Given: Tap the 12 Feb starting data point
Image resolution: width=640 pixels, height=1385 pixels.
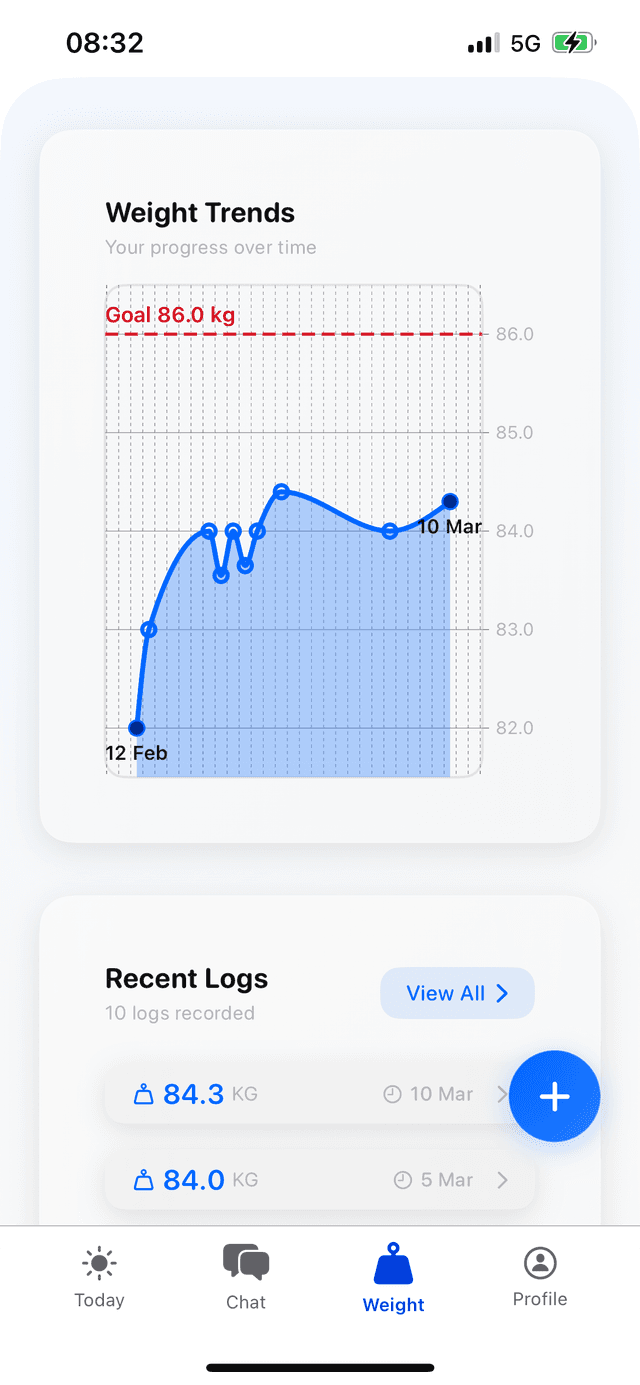Looking at the screenshot, I should pyautogui.click(x=137, y=727).
